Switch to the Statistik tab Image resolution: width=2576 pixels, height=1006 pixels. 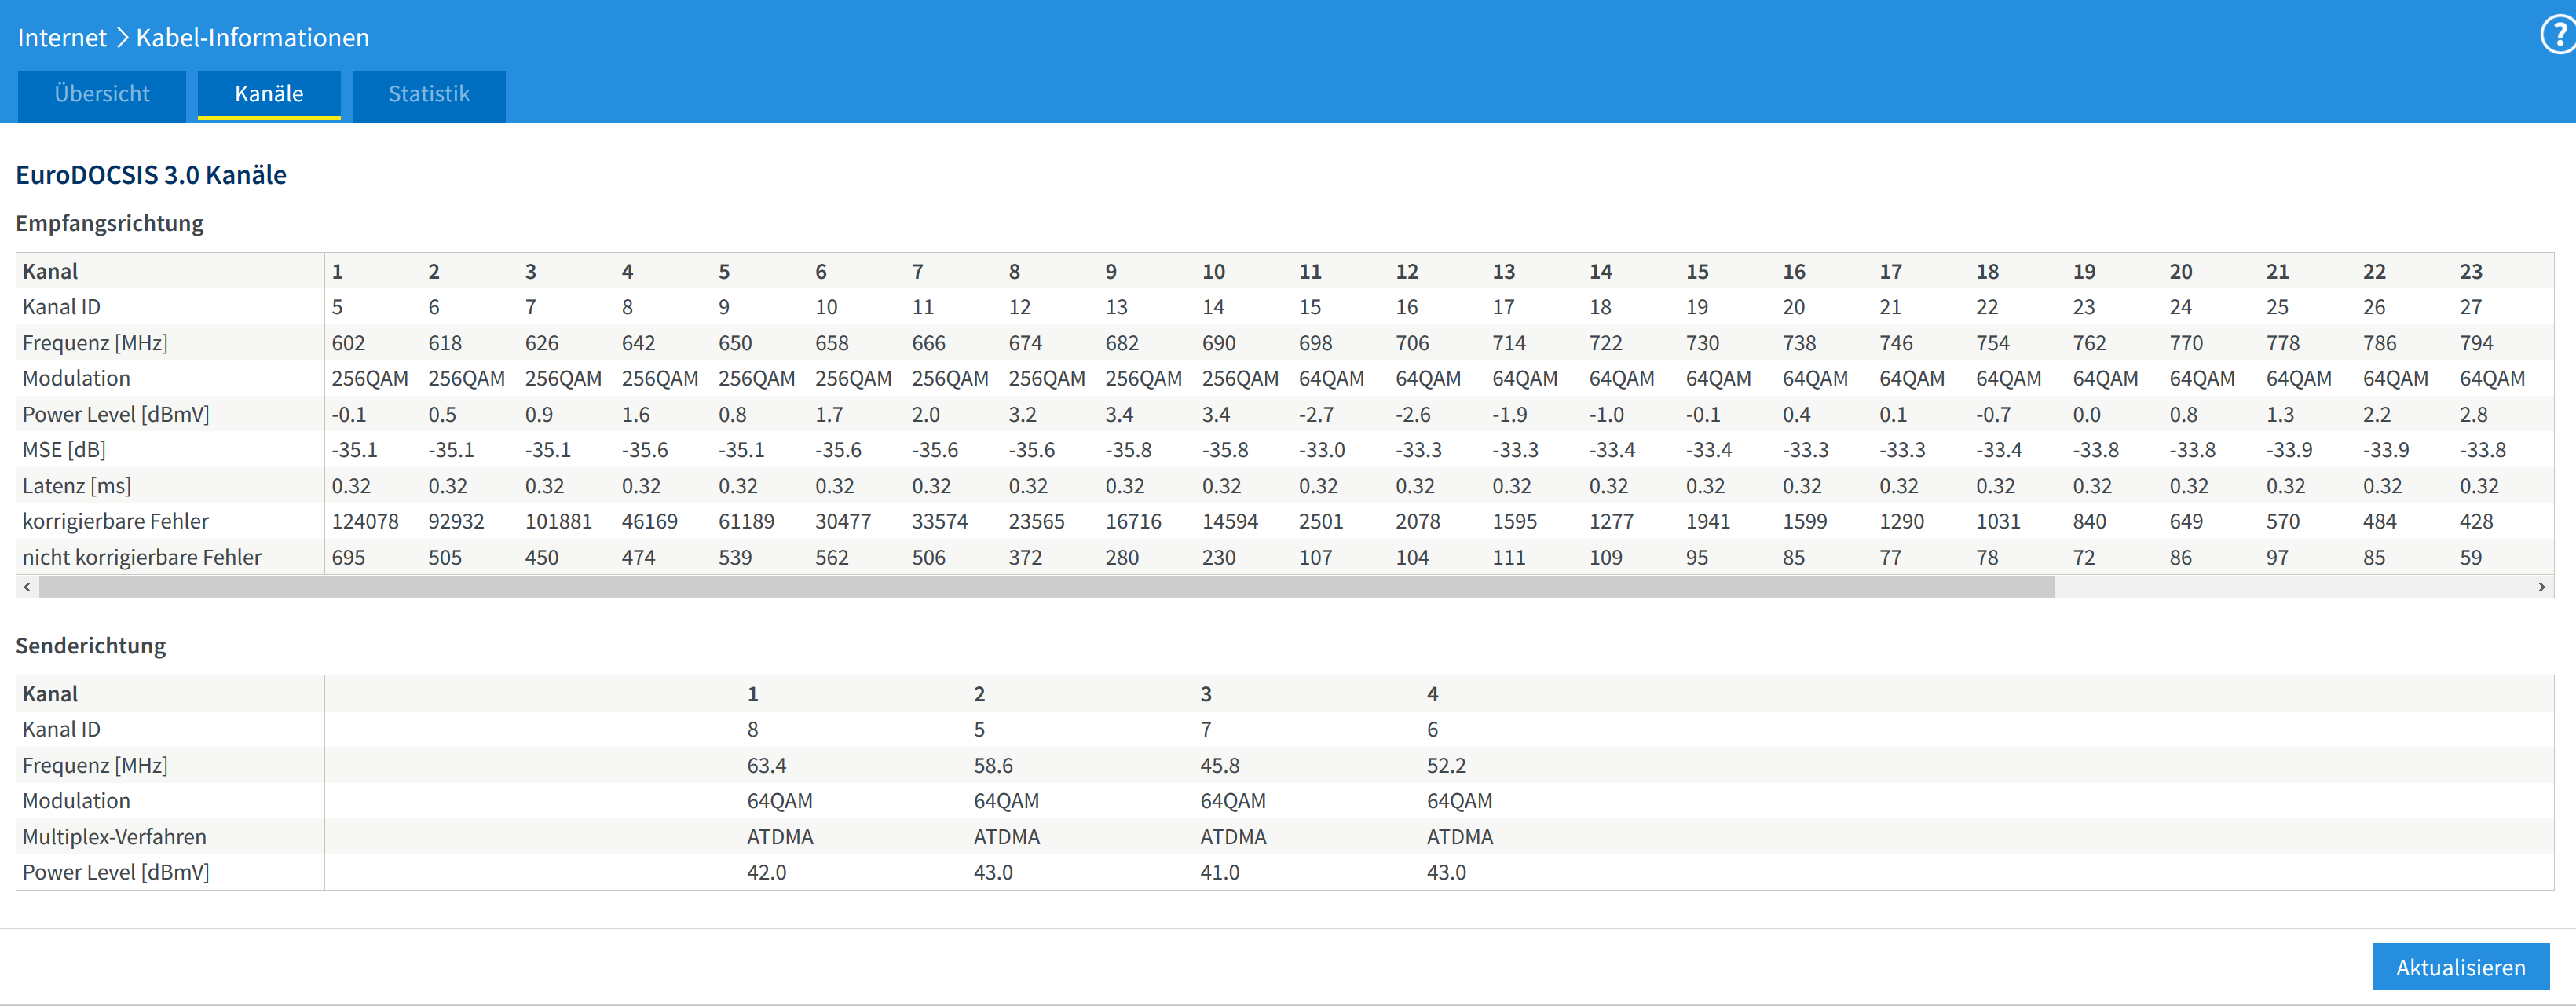[428, 94]
